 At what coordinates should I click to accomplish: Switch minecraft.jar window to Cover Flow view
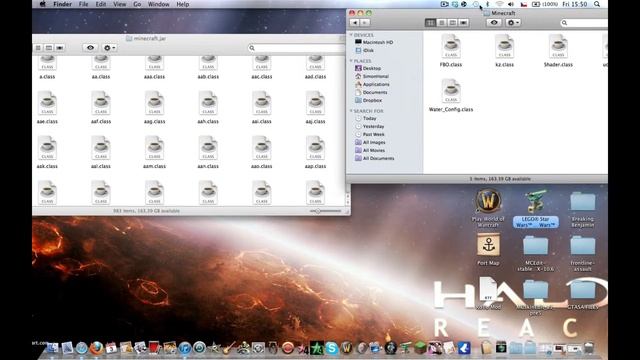pyautogui.click(x=60, y=48)
